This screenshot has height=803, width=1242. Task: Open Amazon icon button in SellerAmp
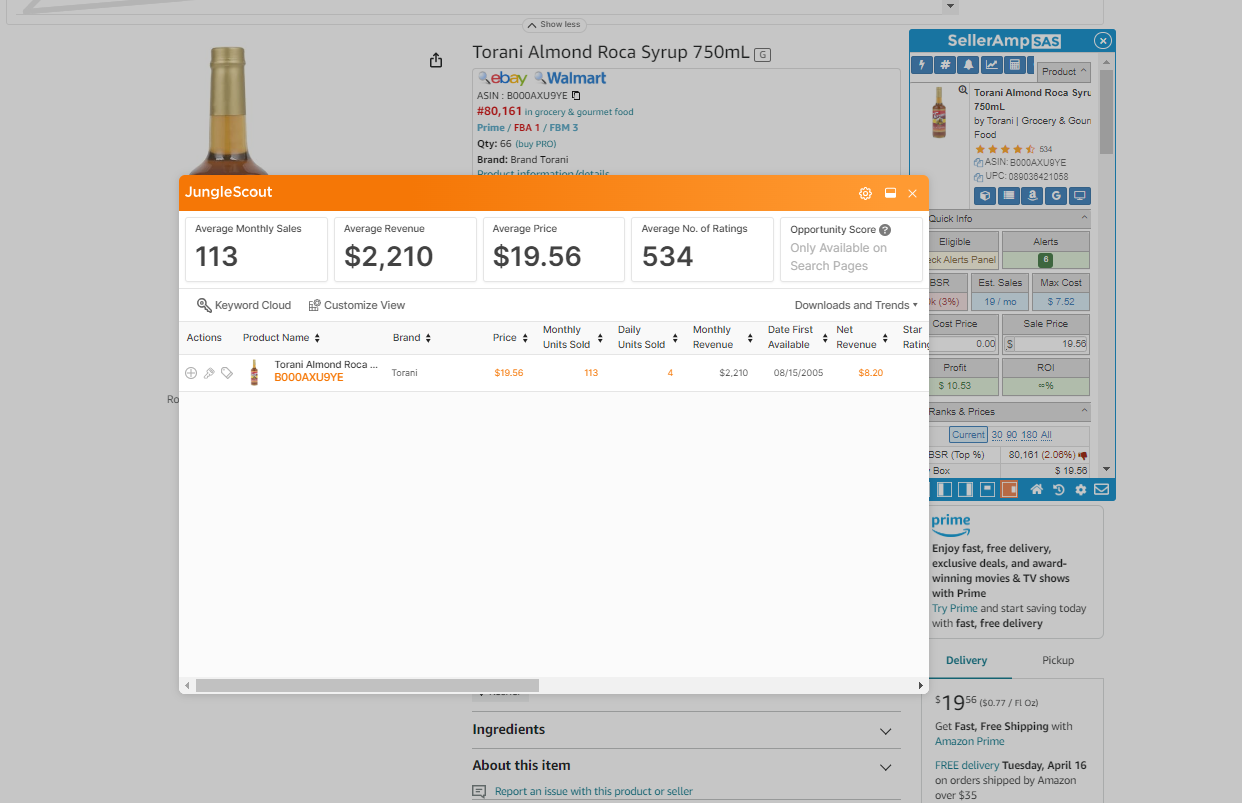[1032, 196]
